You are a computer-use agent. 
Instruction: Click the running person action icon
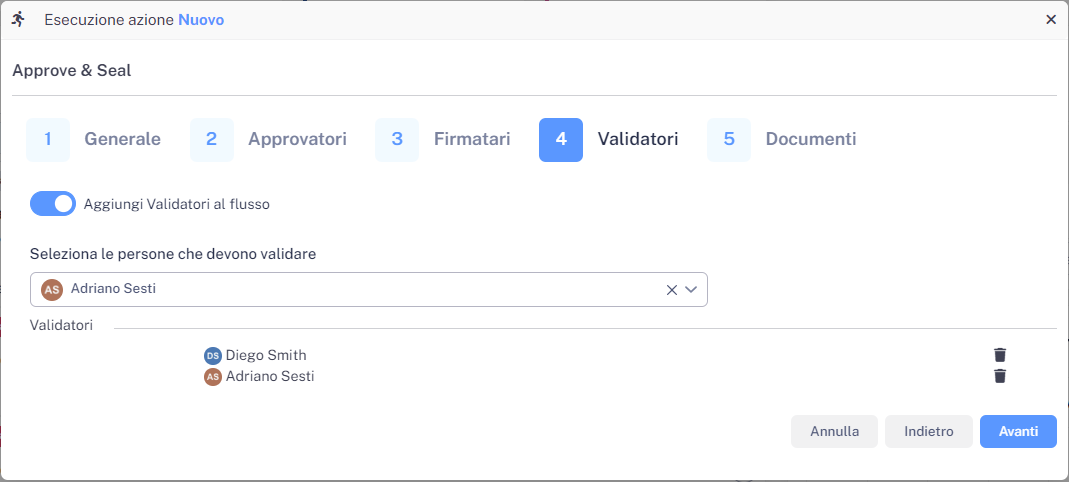tap(18, 19)
